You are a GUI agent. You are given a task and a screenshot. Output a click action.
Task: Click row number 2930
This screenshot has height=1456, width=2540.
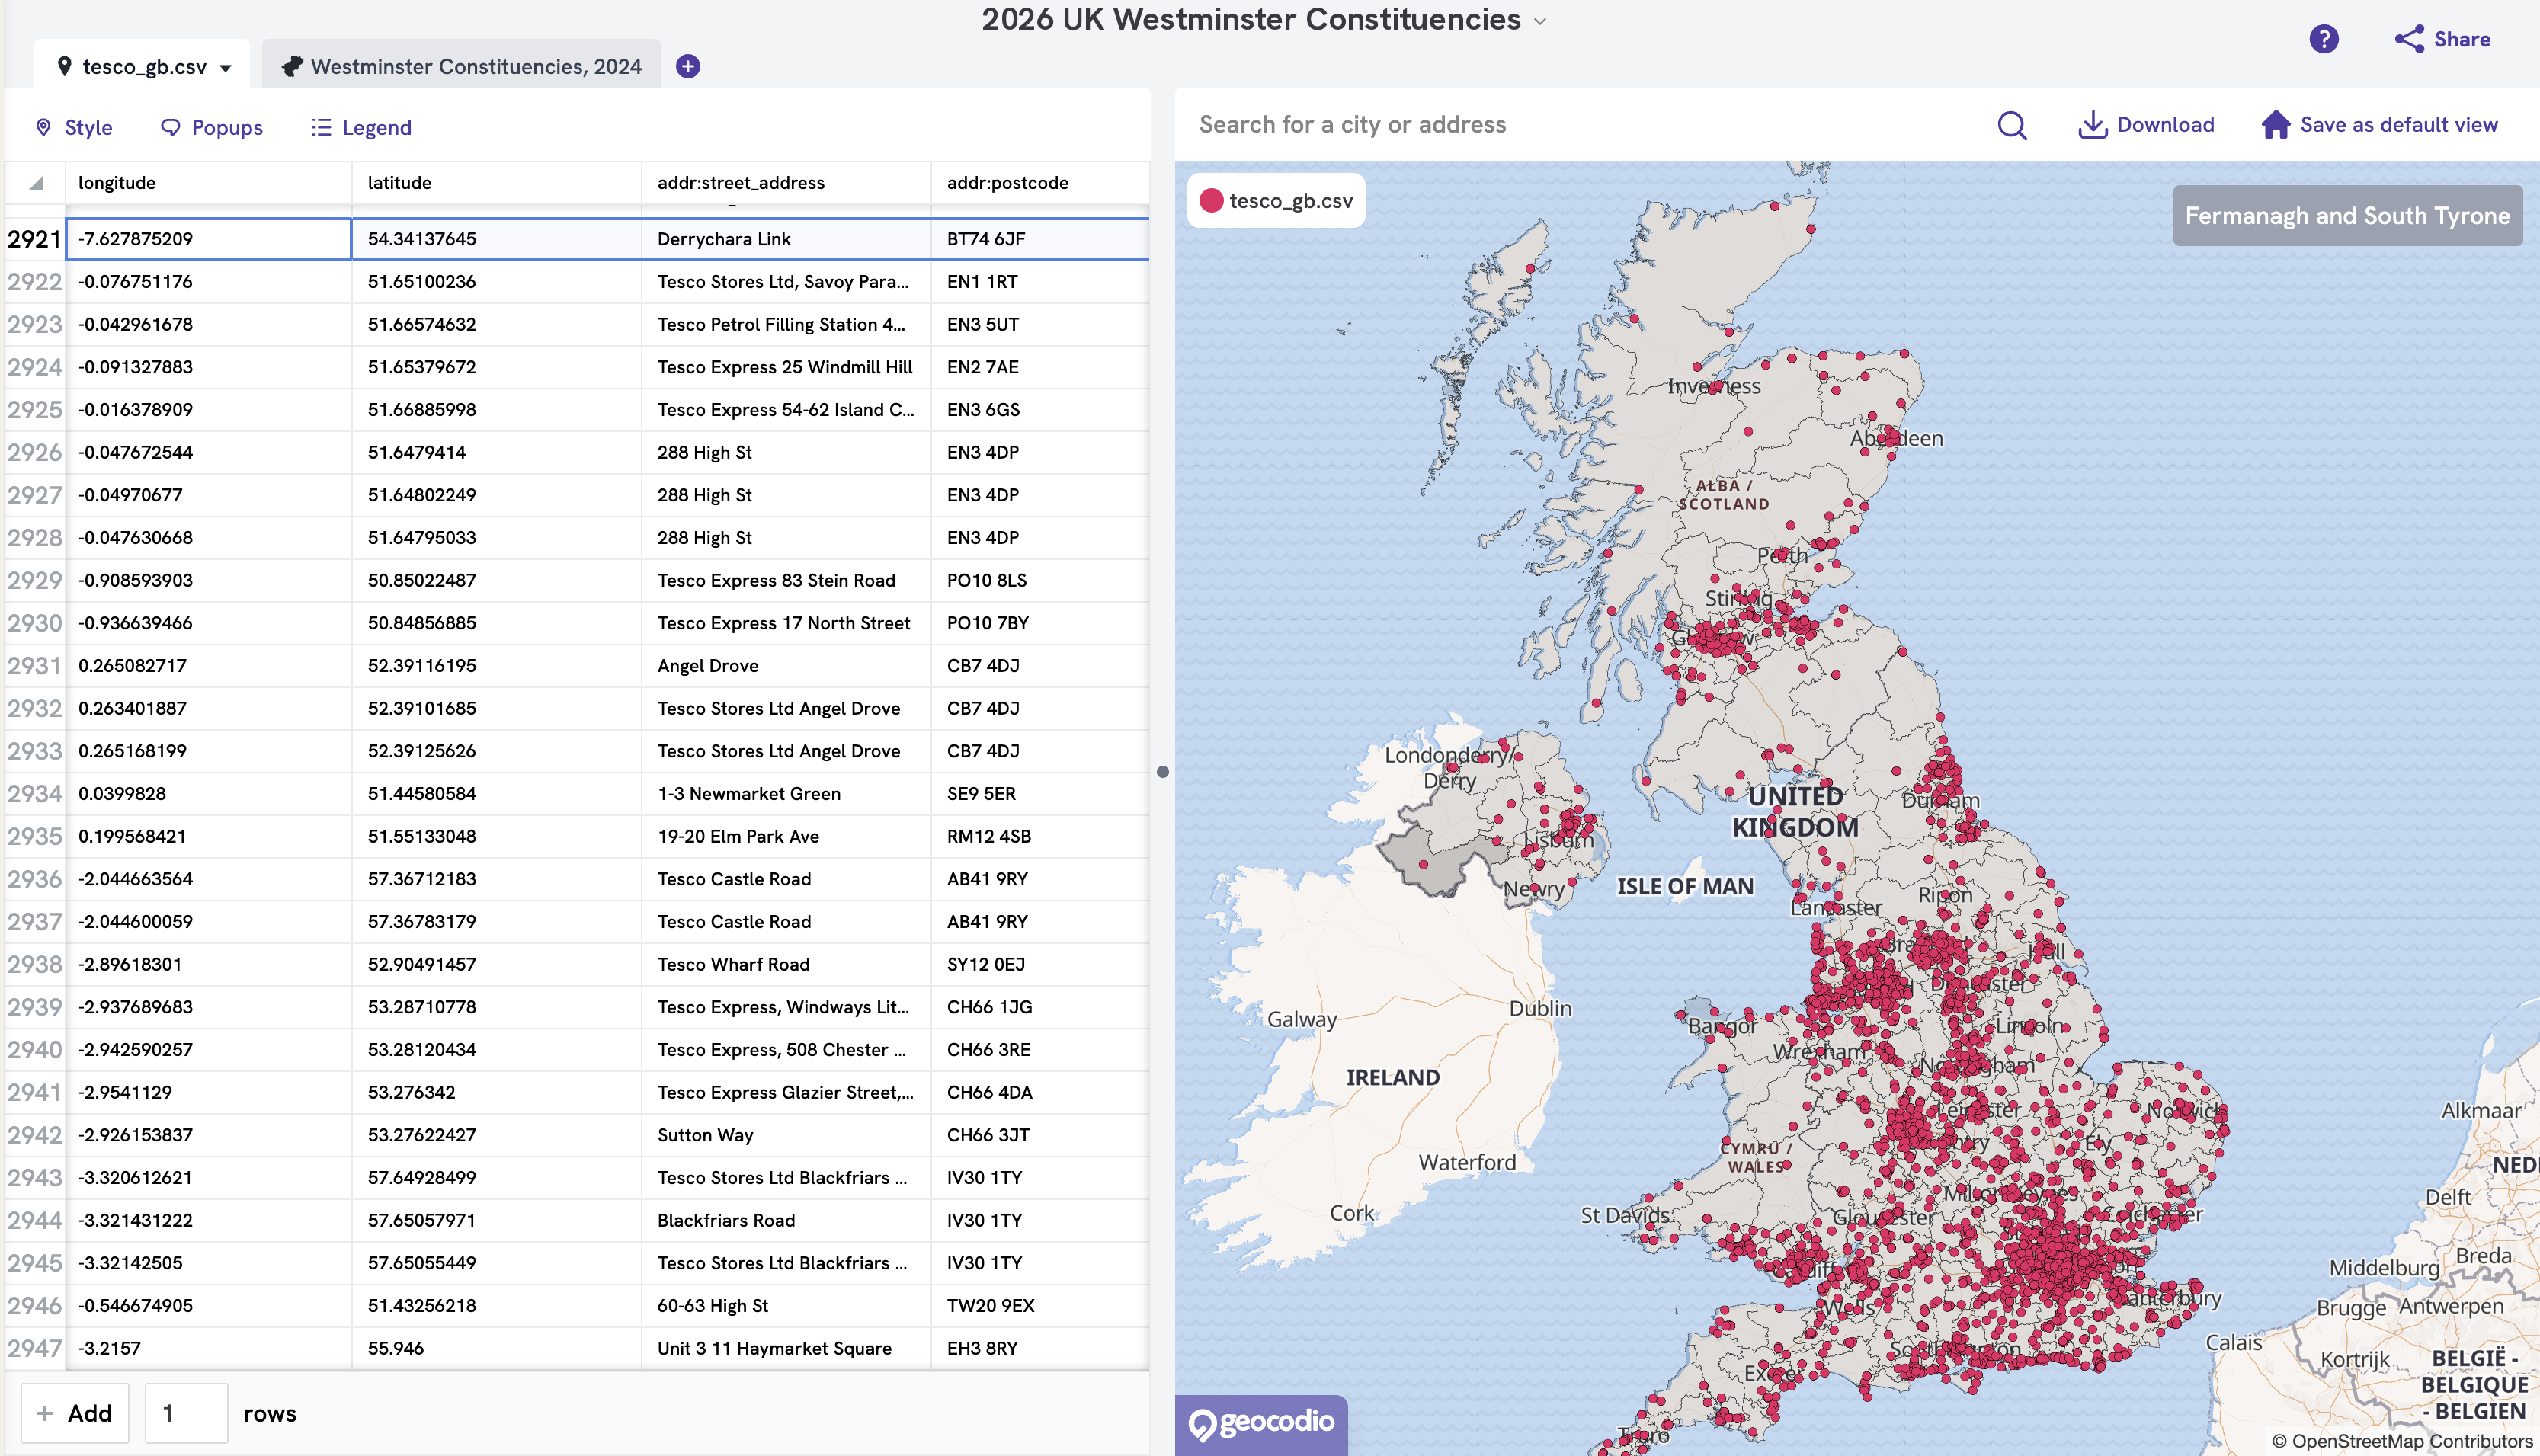click(35, 623)
